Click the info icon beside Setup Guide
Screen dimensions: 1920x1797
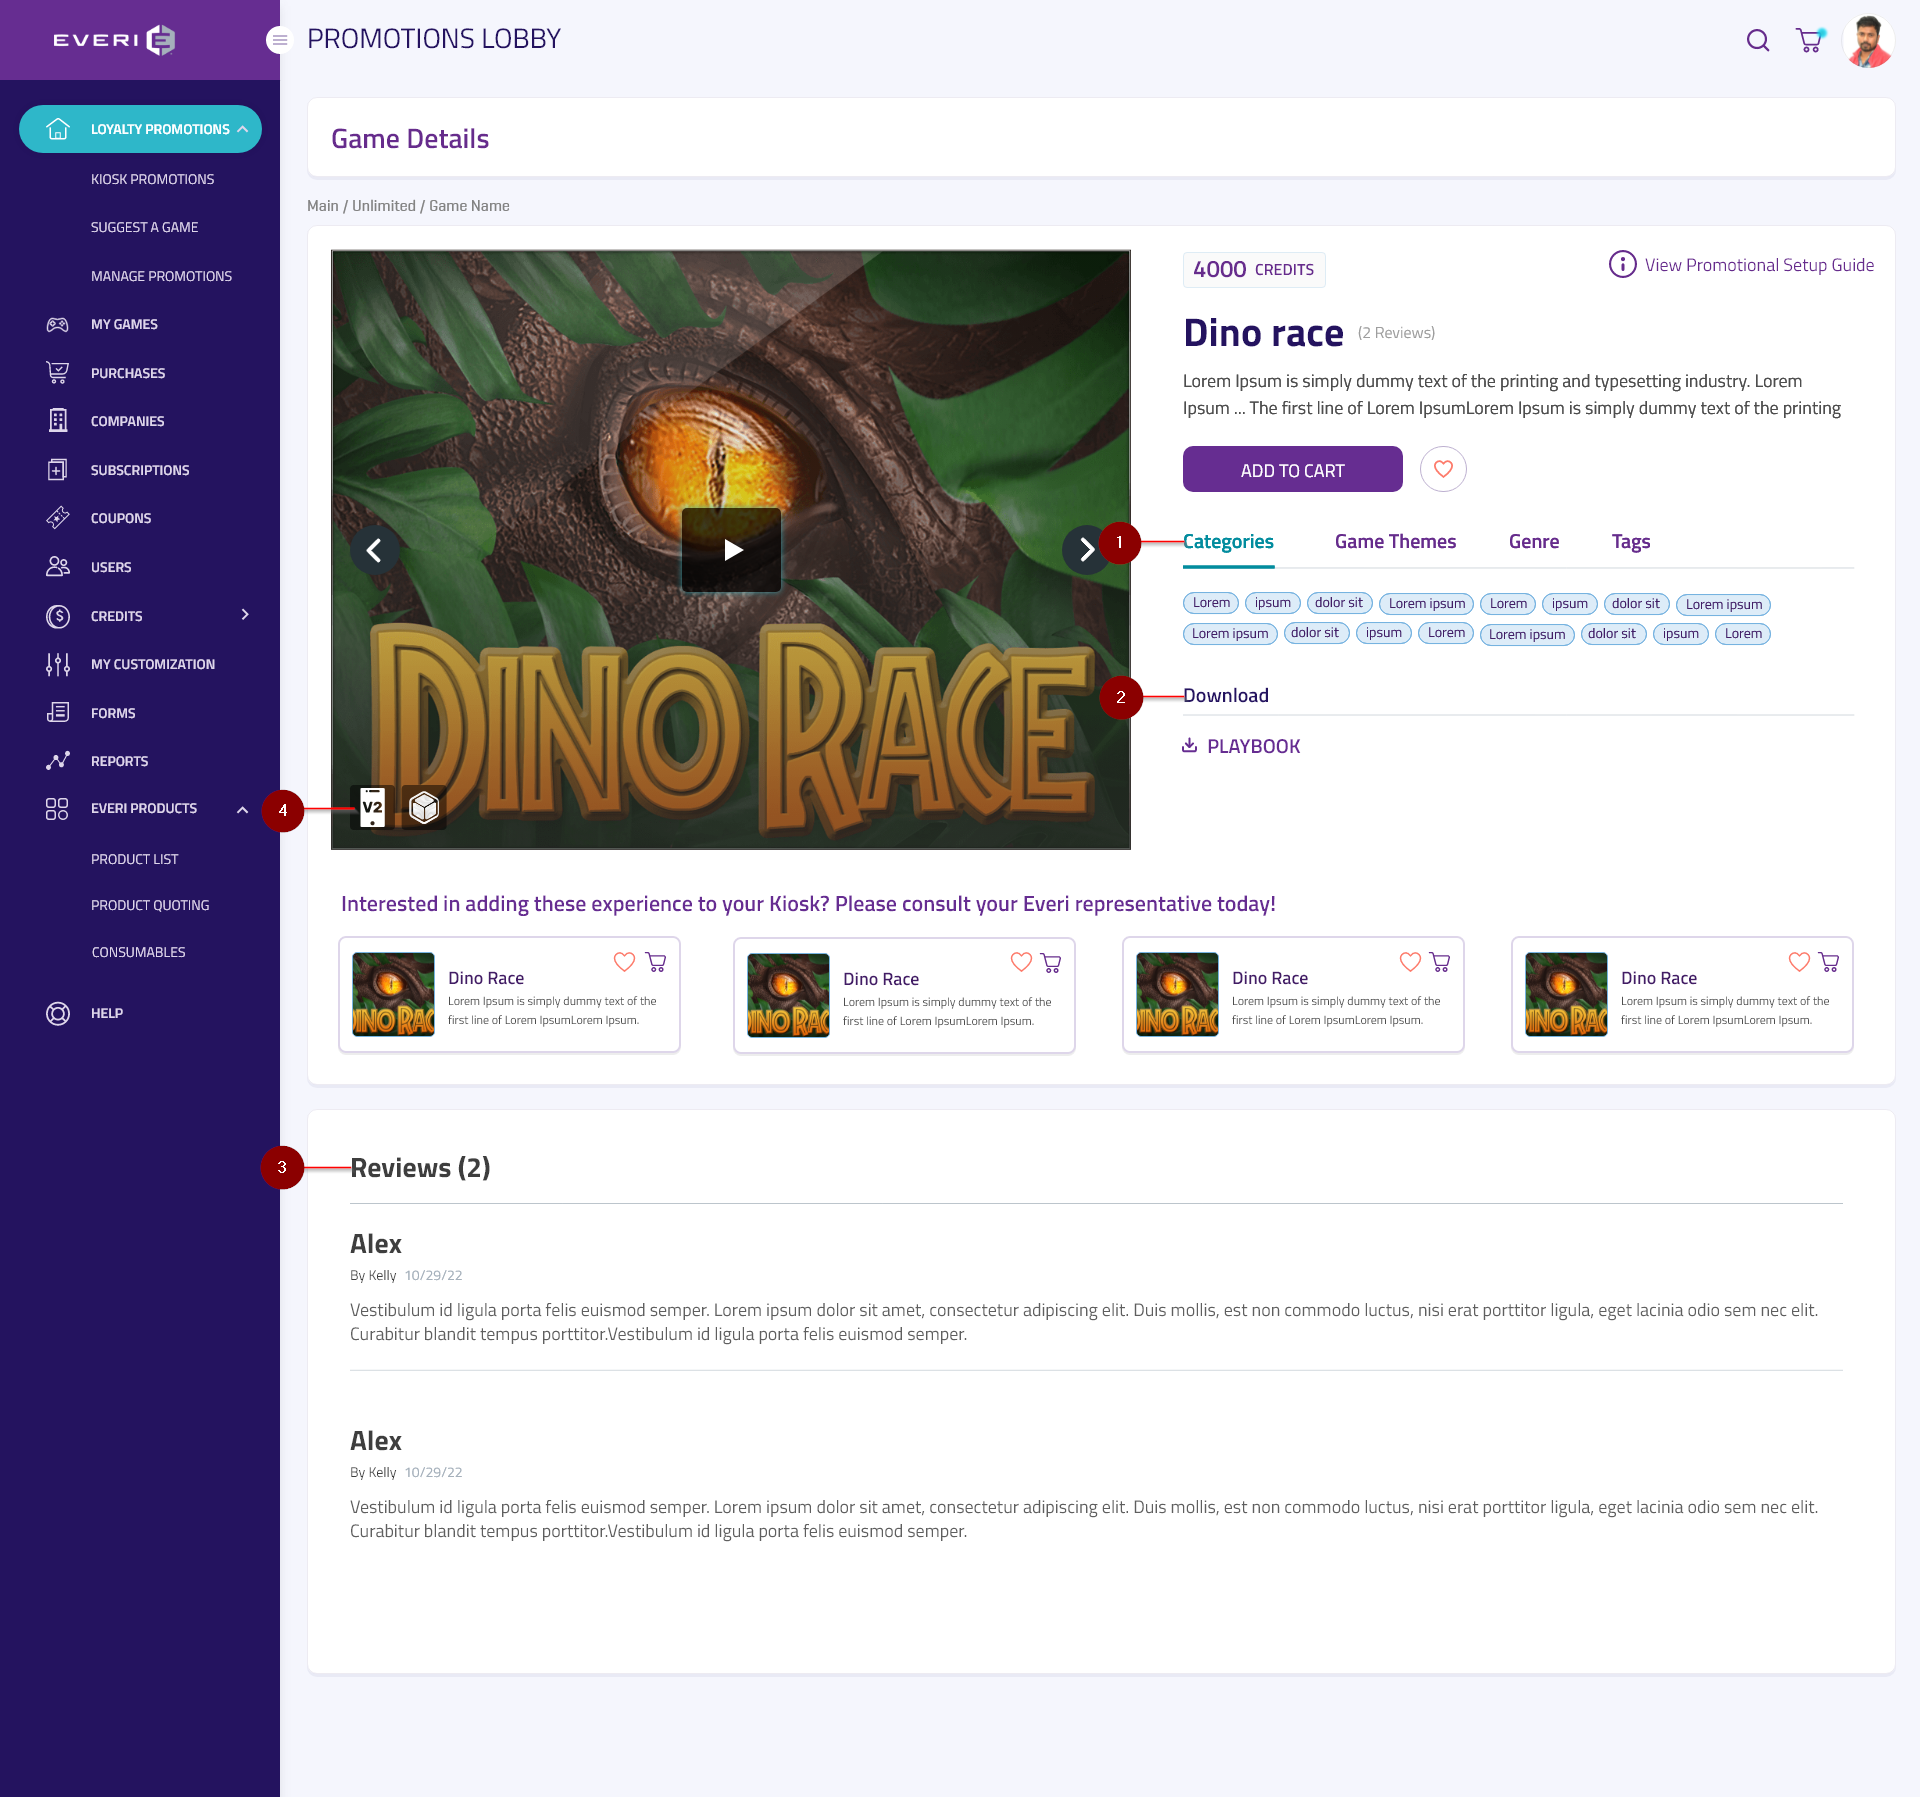[x=1621, y=264]
